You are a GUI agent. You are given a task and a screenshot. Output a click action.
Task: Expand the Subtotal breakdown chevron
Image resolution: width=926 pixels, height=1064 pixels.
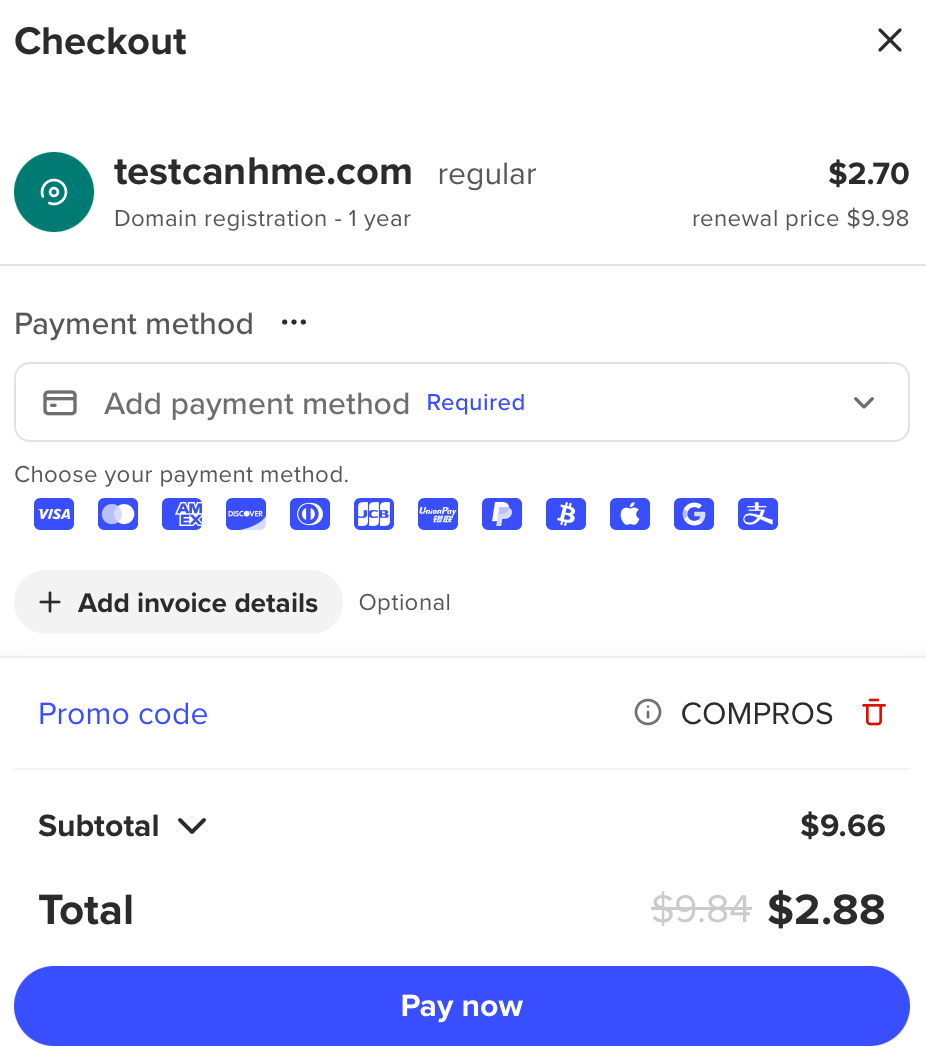(x=191, y=826)
